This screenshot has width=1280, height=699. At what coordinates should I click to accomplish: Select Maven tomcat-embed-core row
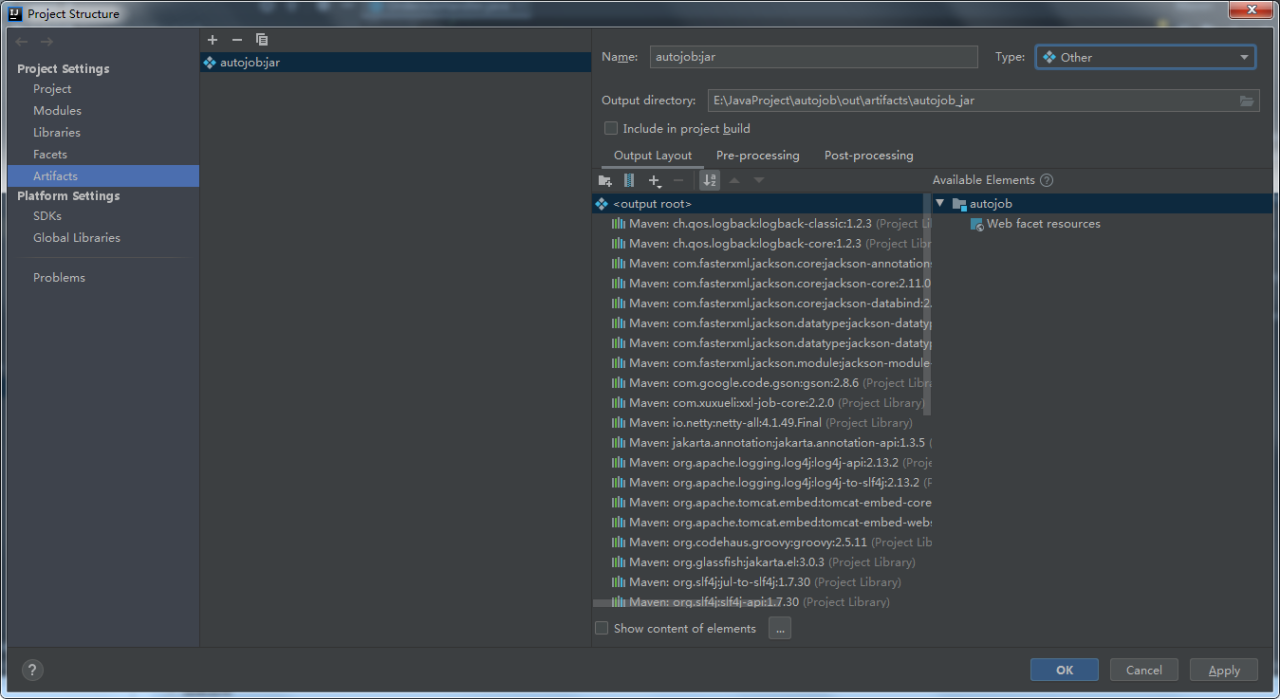pos(761,503)
